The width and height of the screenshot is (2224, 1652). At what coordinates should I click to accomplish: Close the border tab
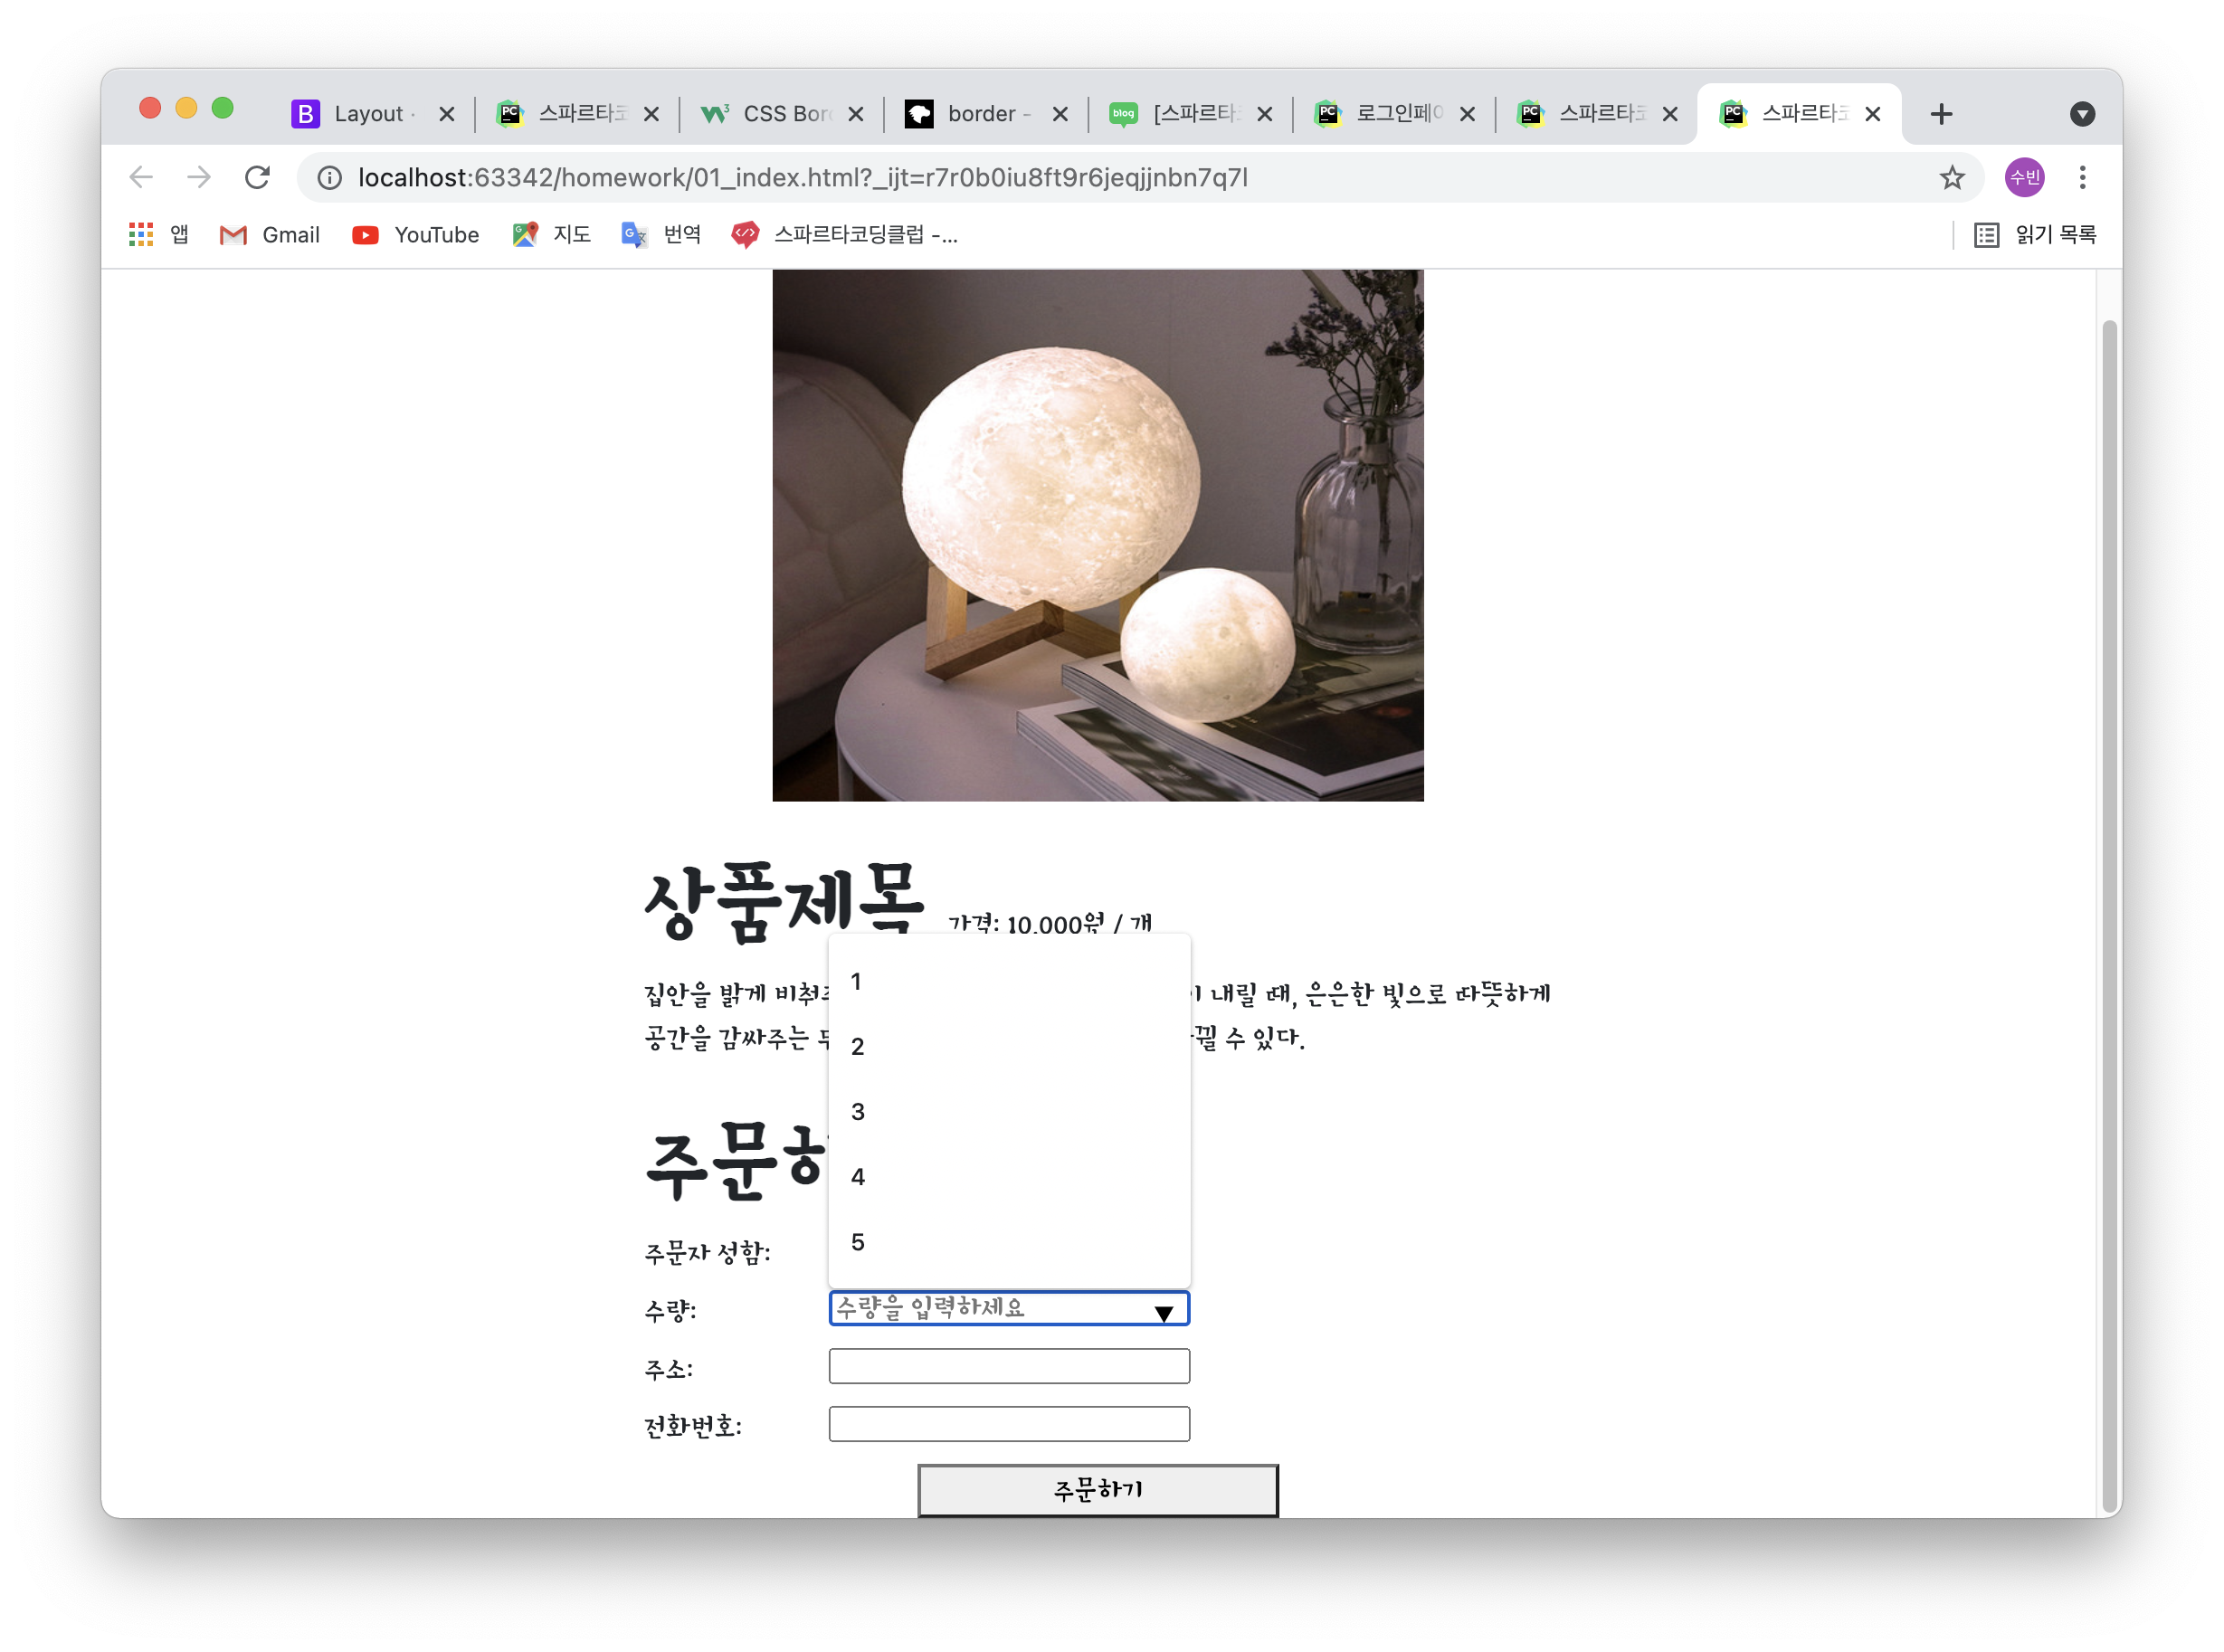[x=1060, y=114]
